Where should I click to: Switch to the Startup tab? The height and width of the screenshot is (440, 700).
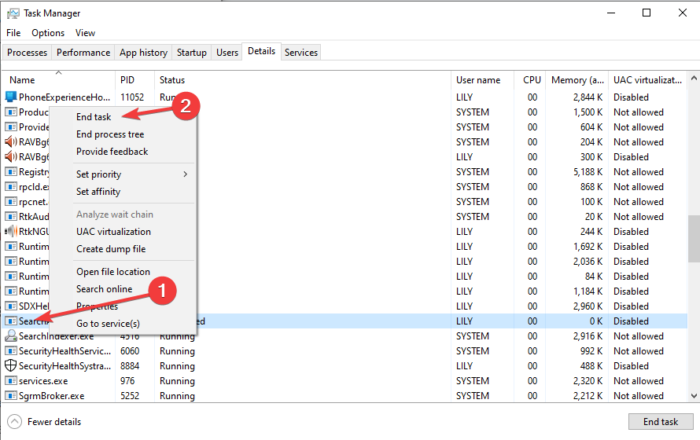[192, 52]
